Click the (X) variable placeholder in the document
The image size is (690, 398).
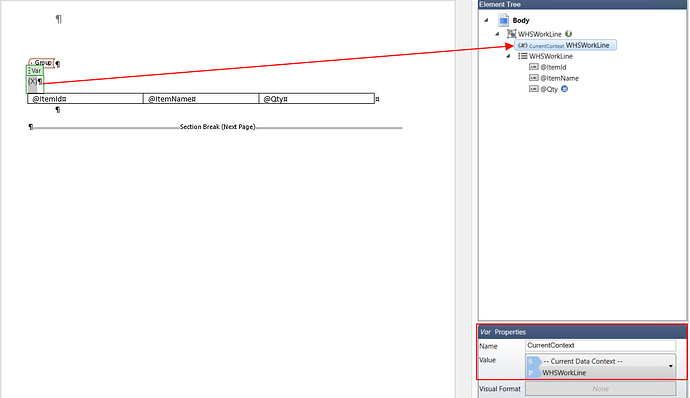pyautogui.click(x=33, y=81)
